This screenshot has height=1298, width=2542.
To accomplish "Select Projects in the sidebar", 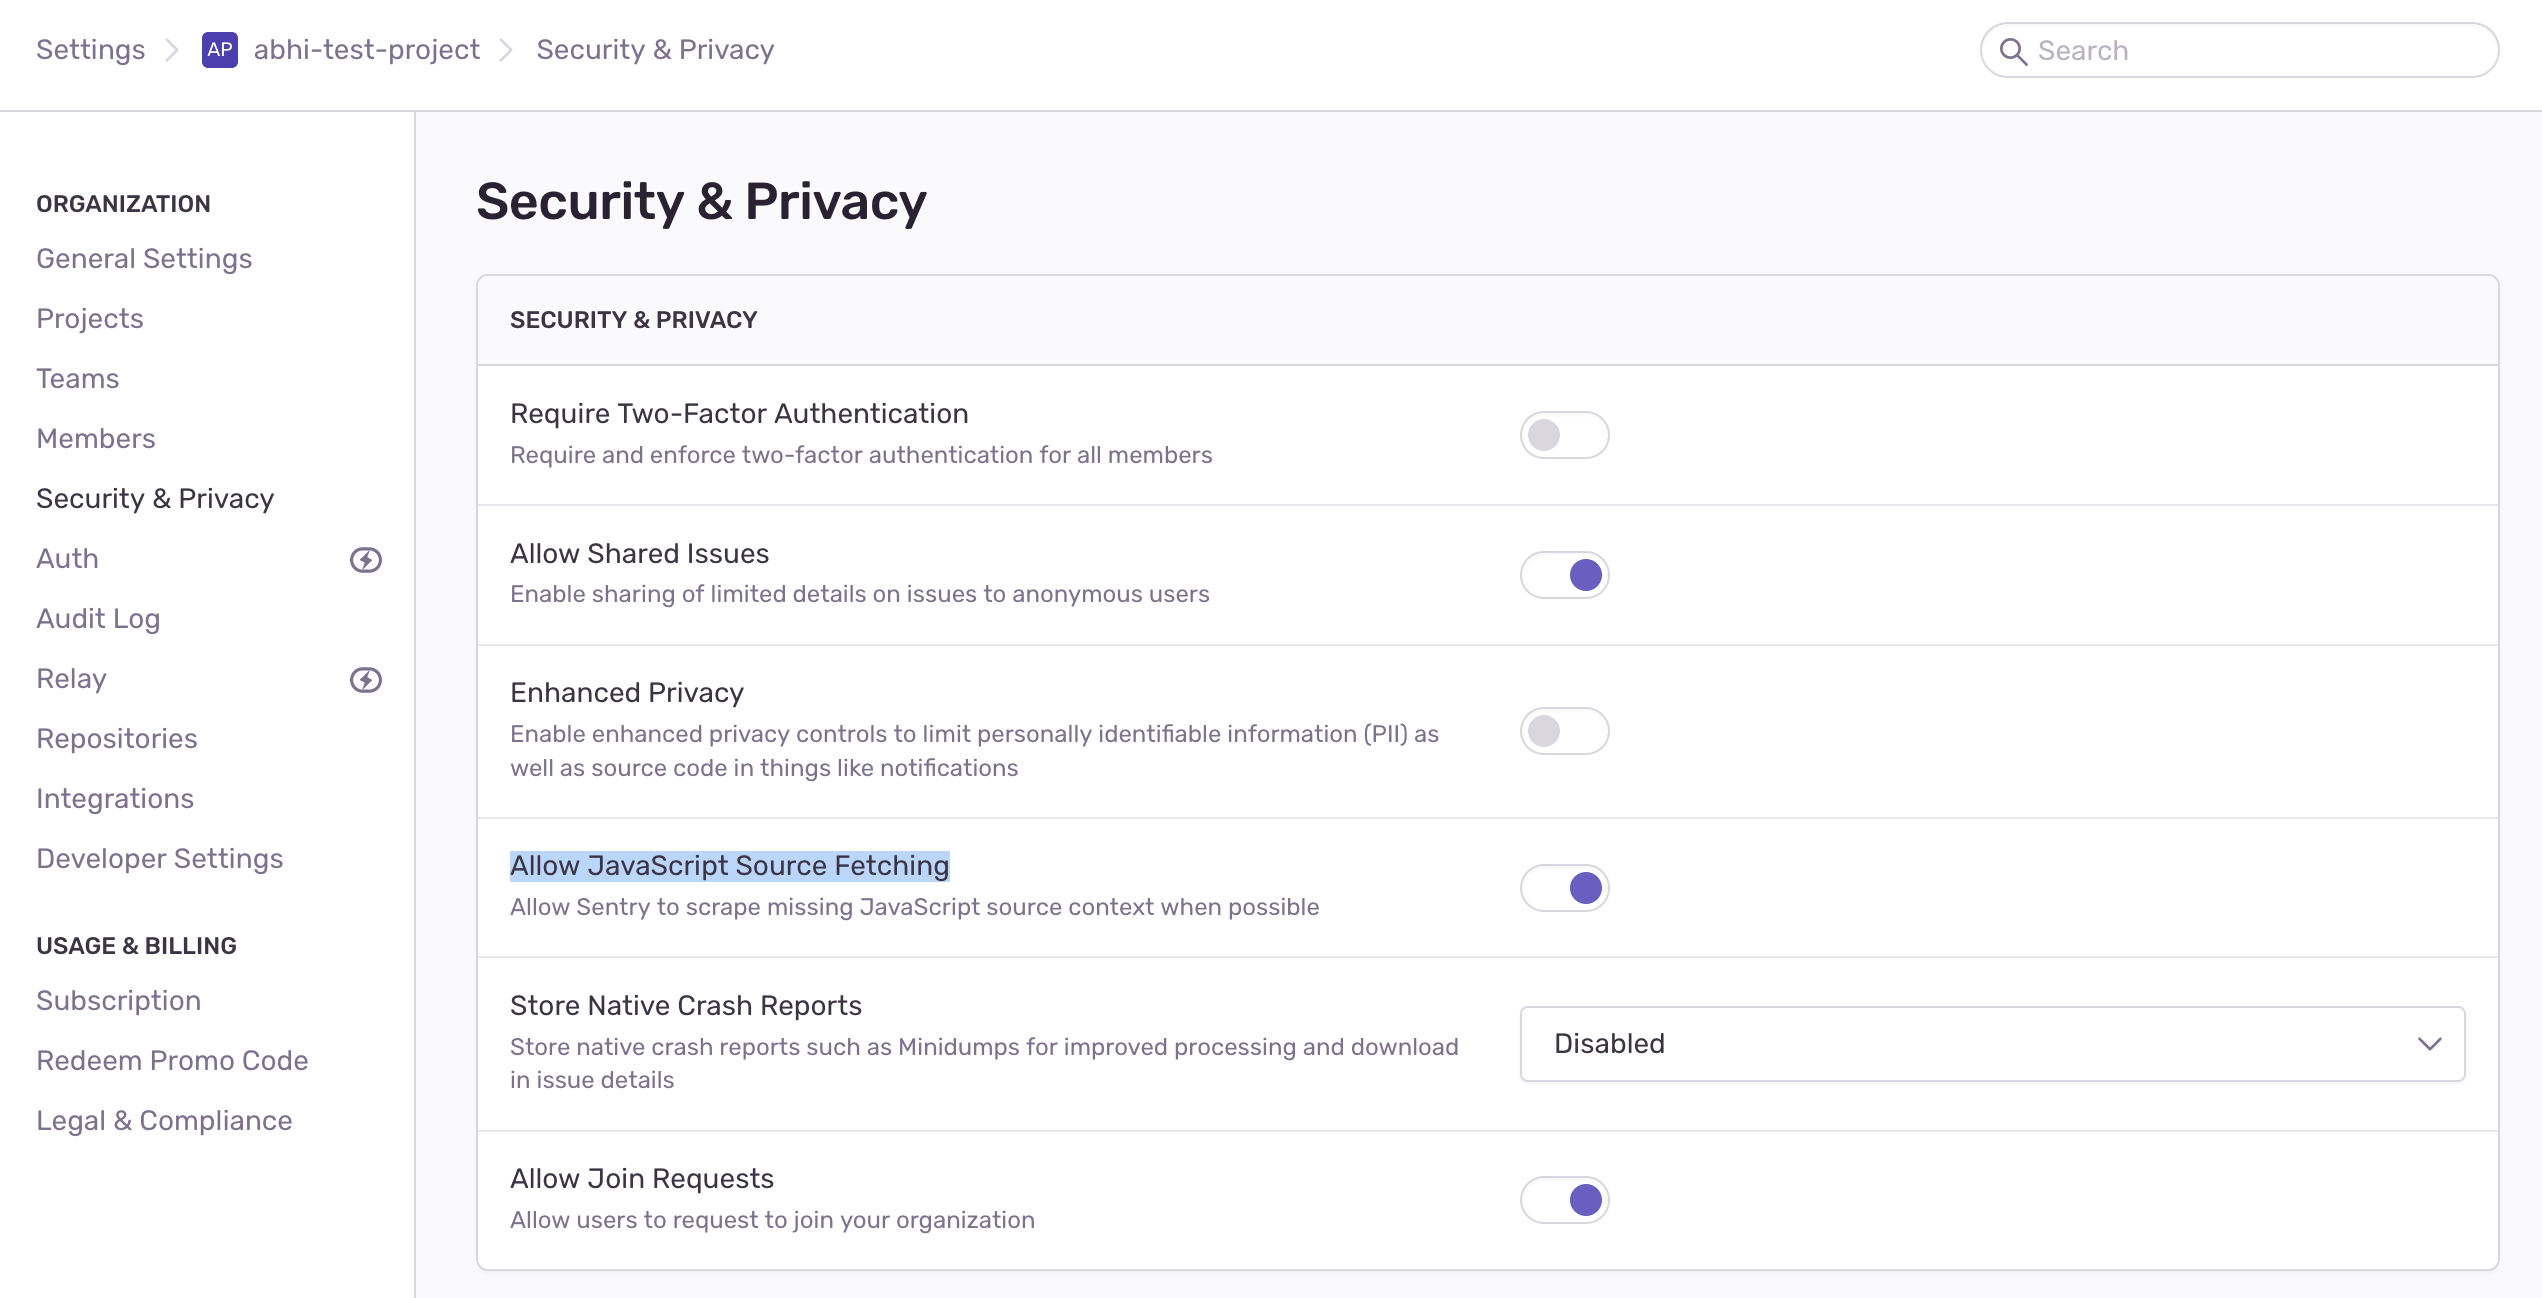I will (x=89, y=318).
